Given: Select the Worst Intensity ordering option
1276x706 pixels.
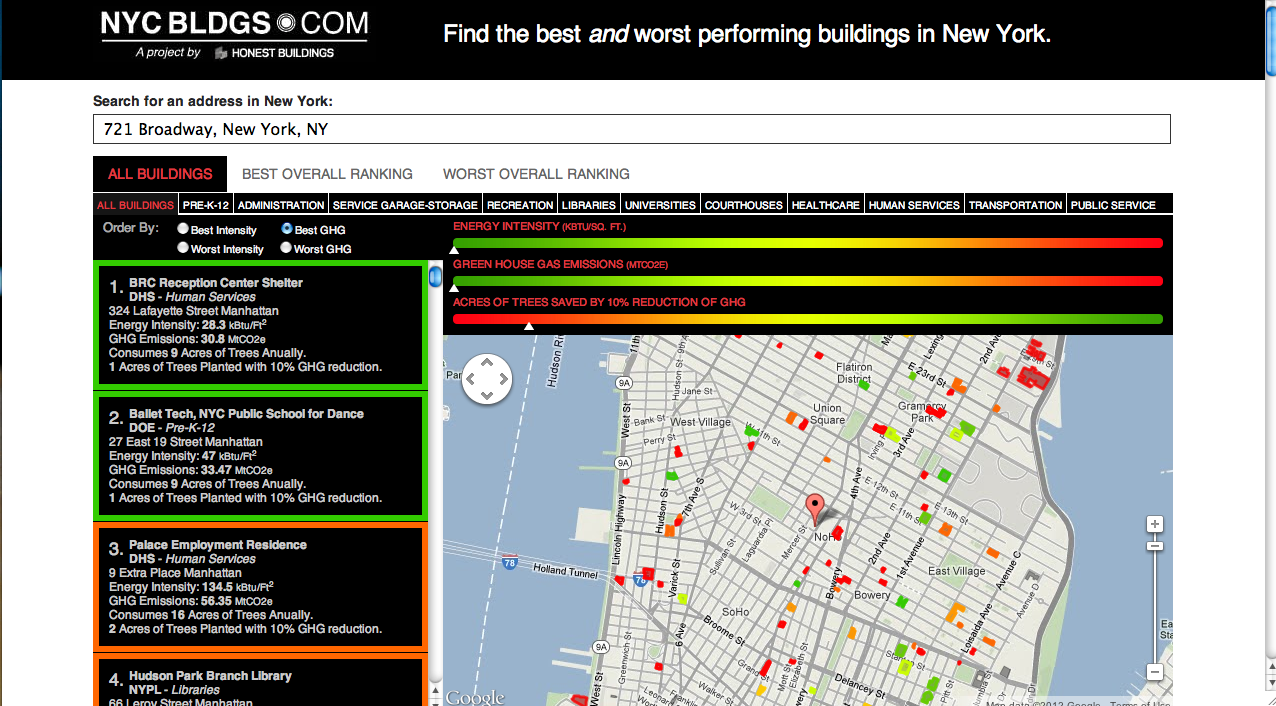Looking at the screenshot, I should click(183, 247).
